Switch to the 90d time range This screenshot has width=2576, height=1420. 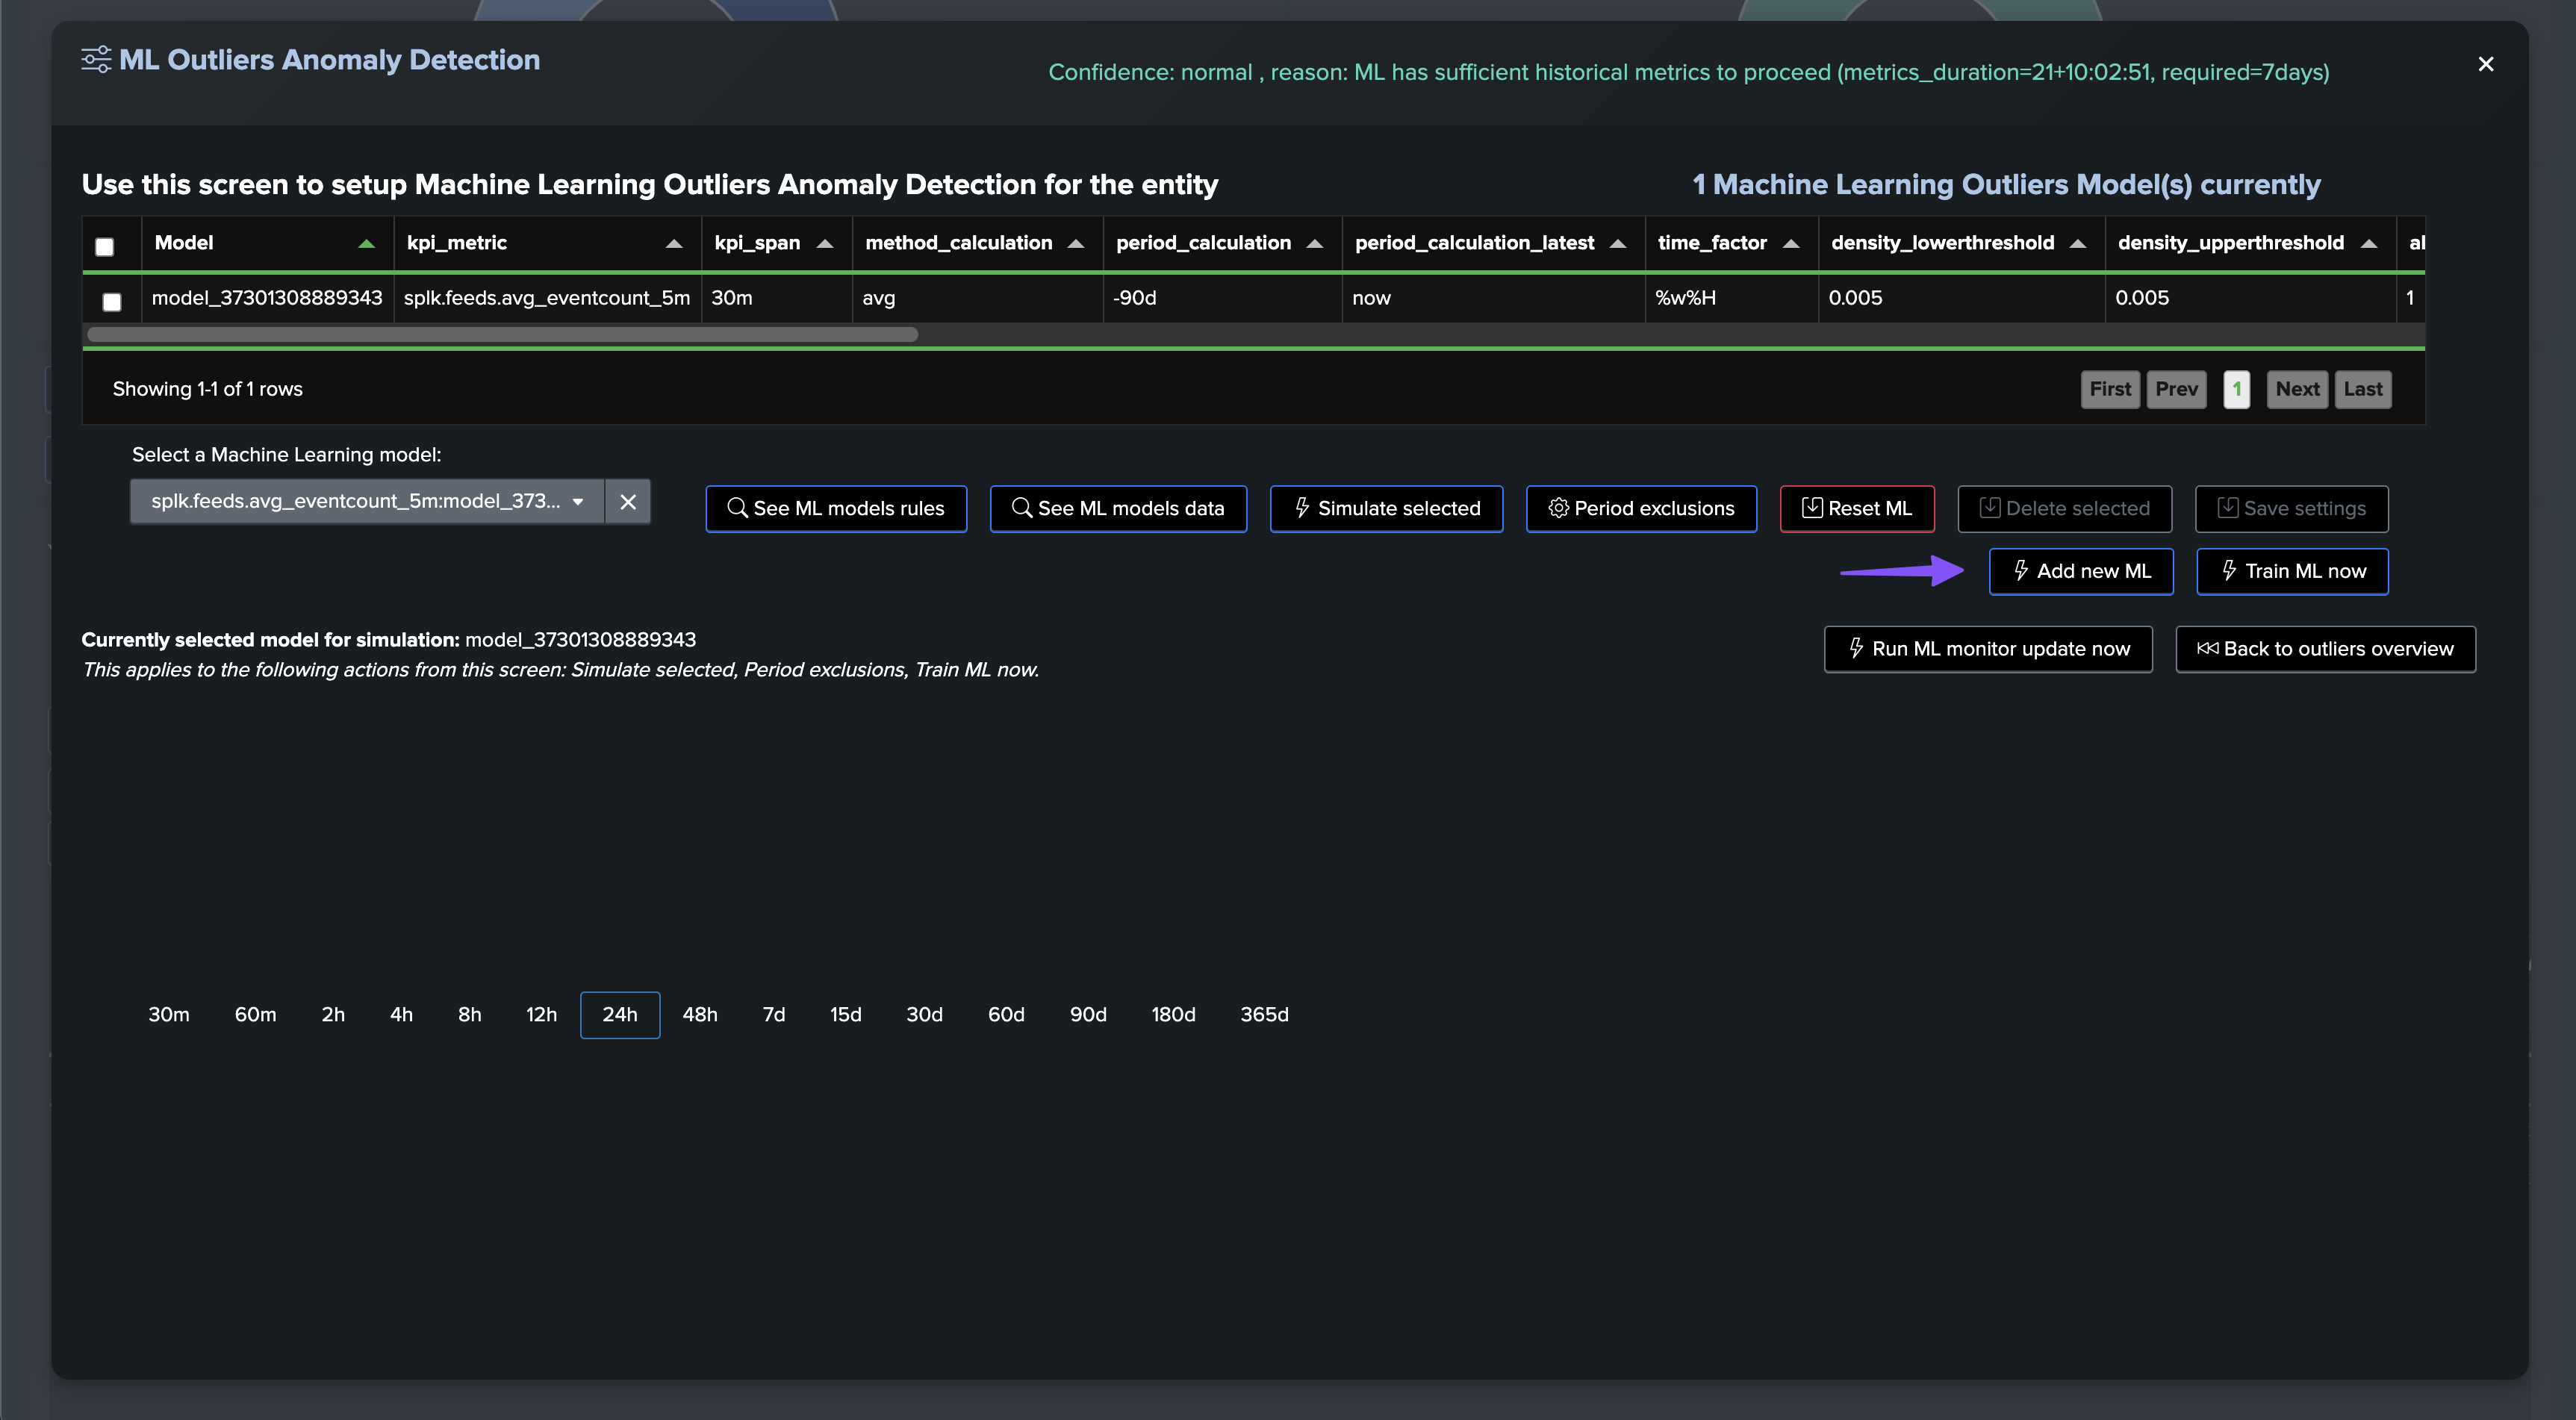[x=1087, y=1015]
